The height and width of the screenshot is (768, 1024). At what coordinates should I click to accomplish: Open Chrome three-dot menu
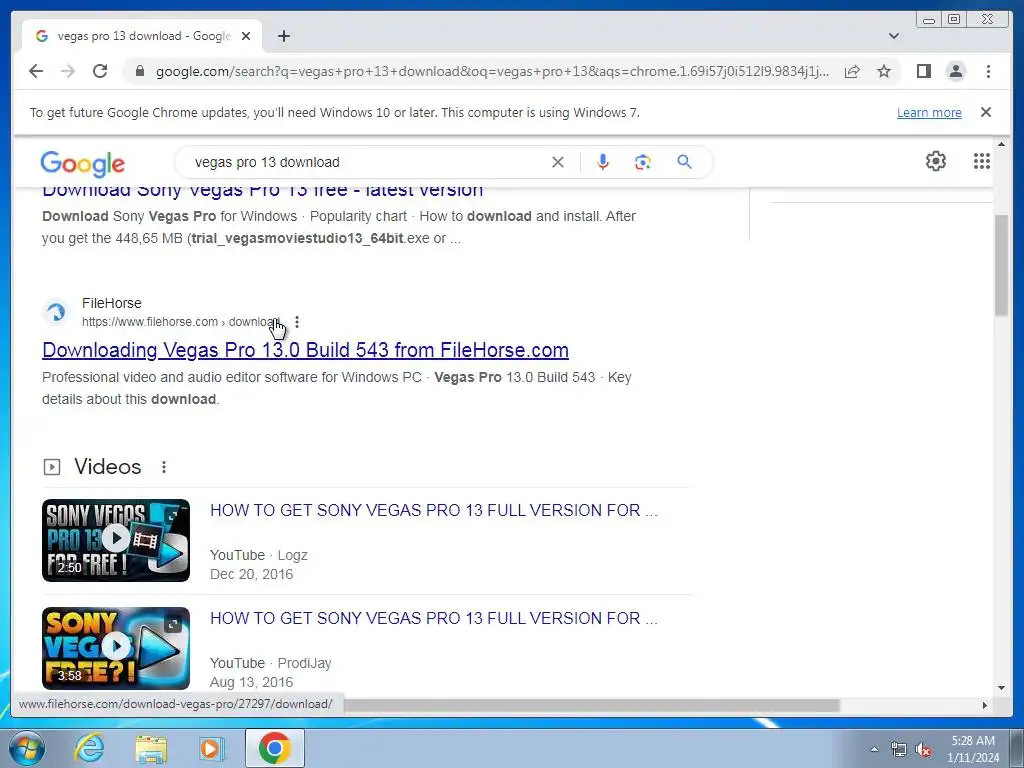(x=988, y=71)
